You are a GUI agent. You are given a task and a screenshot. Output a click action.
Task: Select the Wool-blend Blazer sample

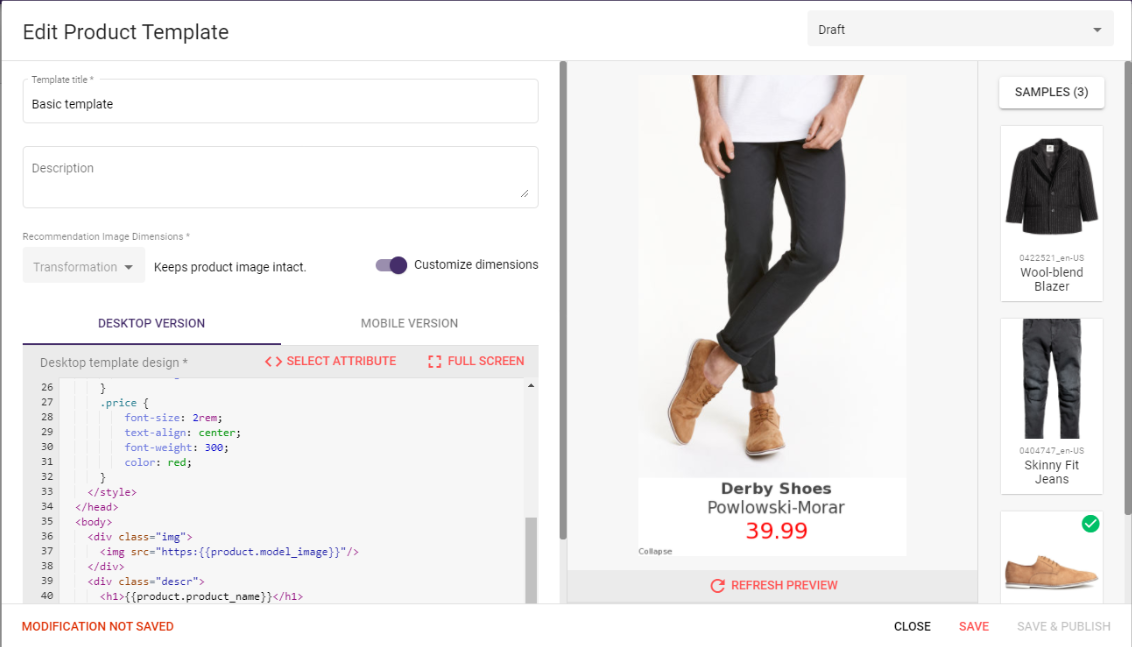point(1051,210)
